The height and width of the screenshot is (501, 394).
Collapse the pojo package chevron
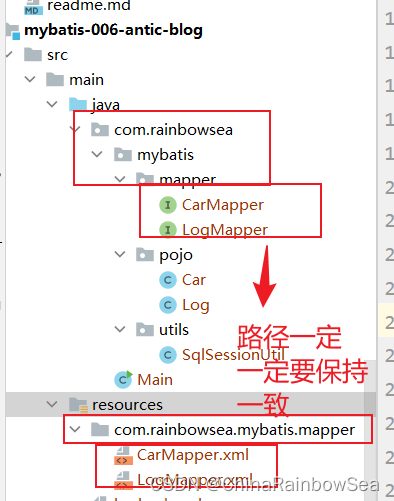coord(120,254)
